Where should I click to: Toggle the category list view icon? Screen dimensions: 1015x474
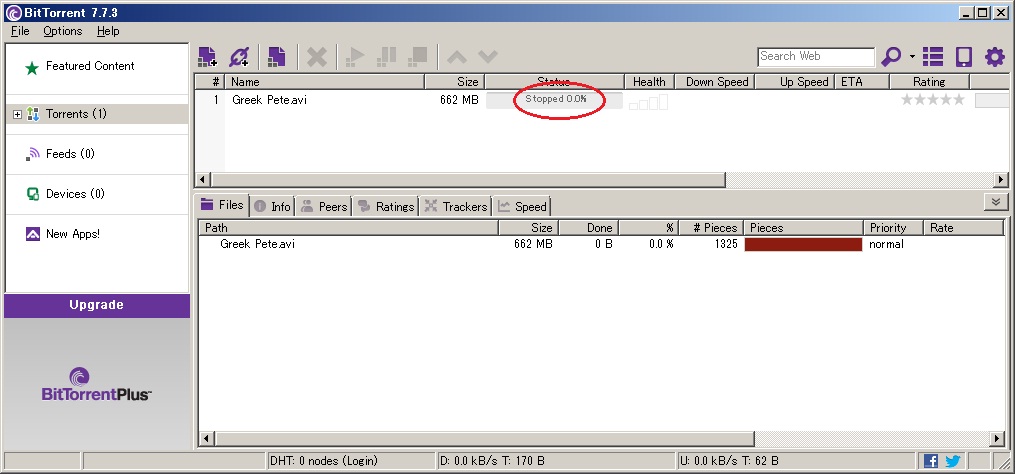[x=933, y=57]
